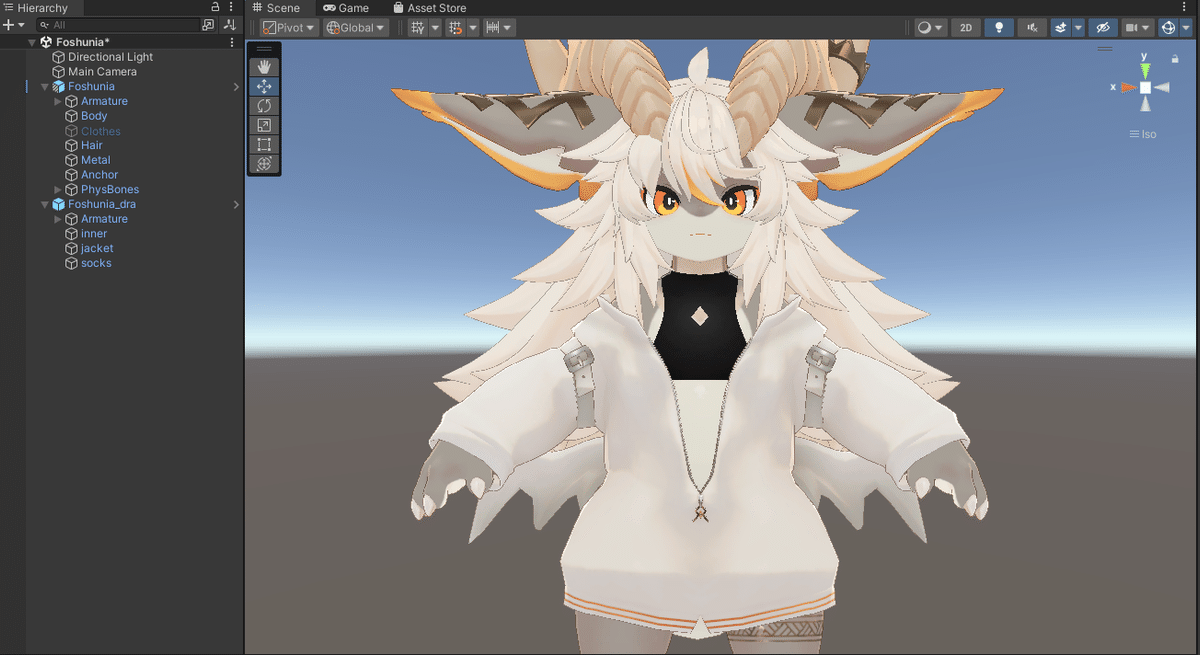Click the orange X axis gizmo cone
Image resolution: width=1200 pixels, height=655 pixels.
pos(1128,87)
